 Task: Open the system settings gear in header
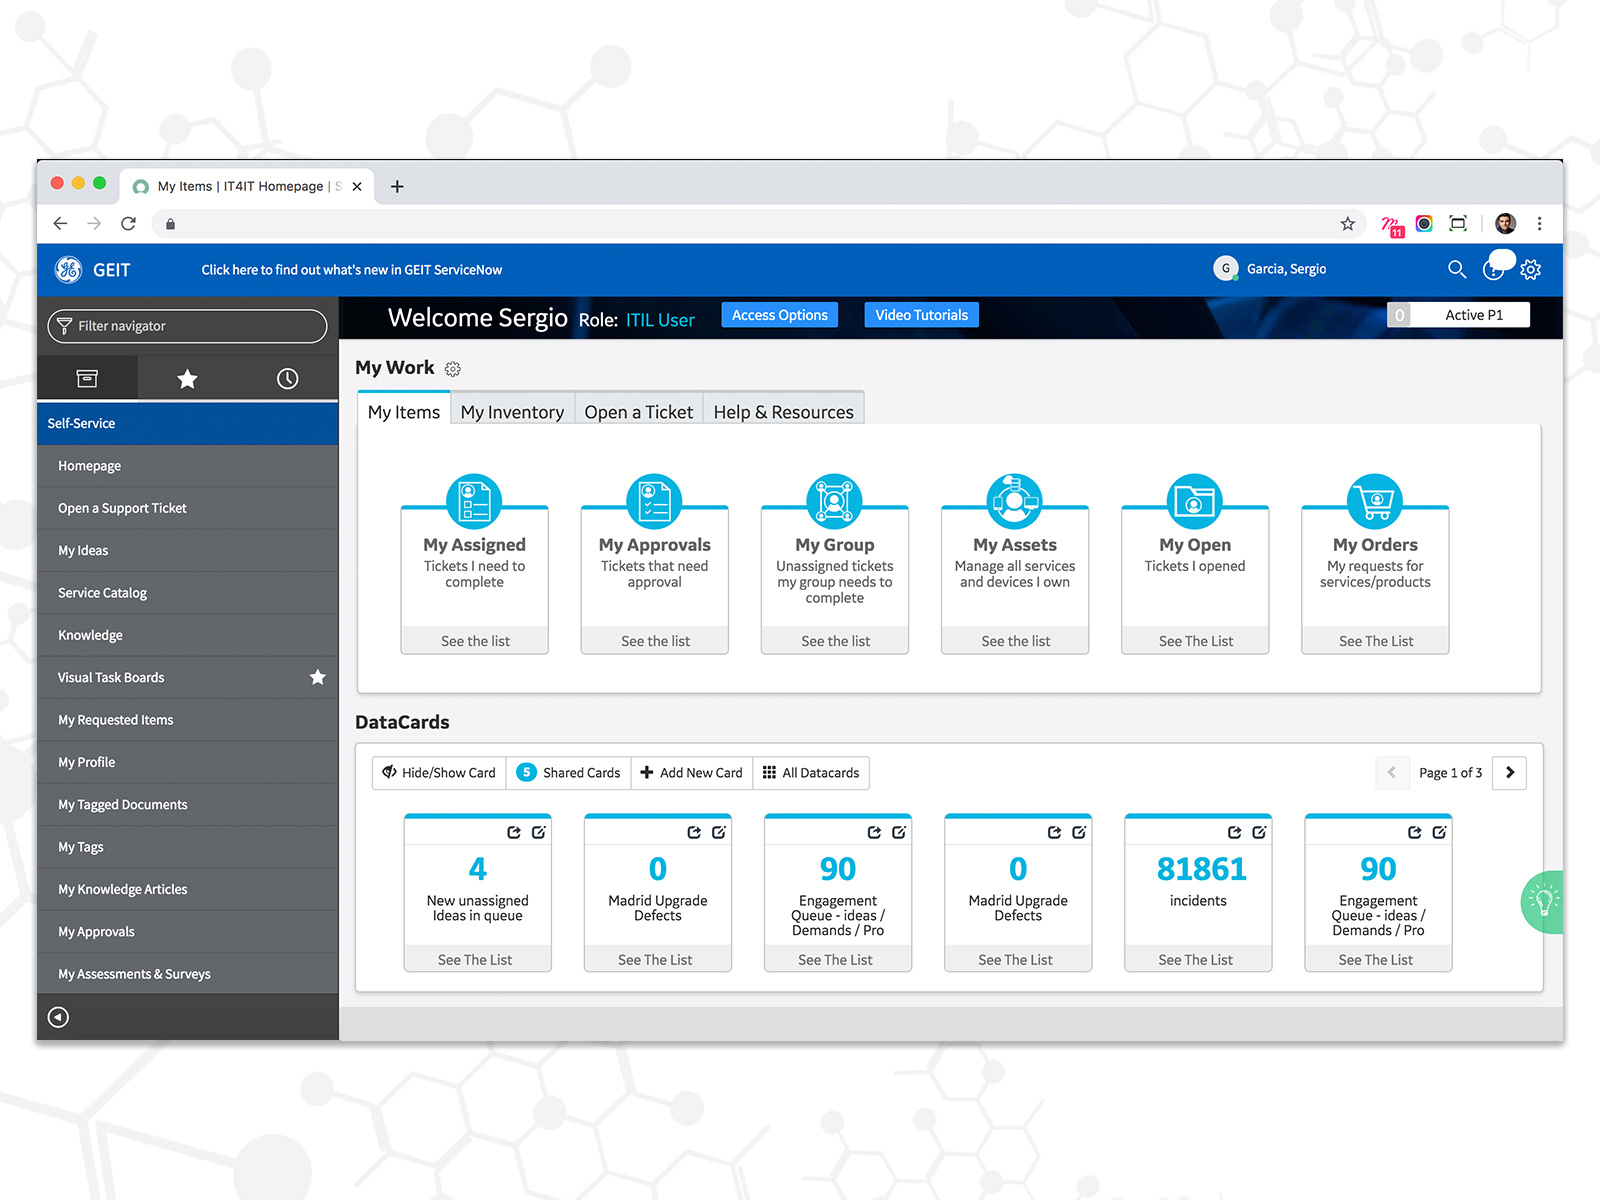(x=1530, y=269)
